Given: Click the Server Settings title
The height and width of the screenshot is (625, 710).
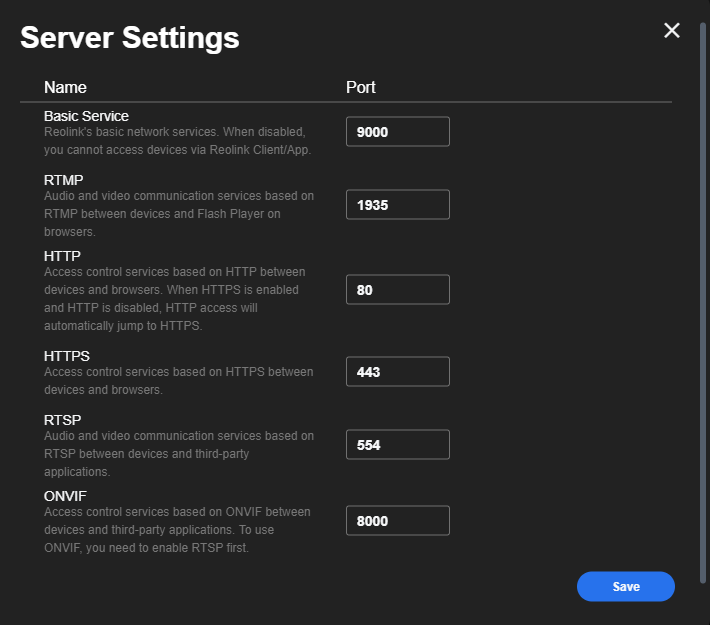Looking at the screenshot, I should [130, 38].
